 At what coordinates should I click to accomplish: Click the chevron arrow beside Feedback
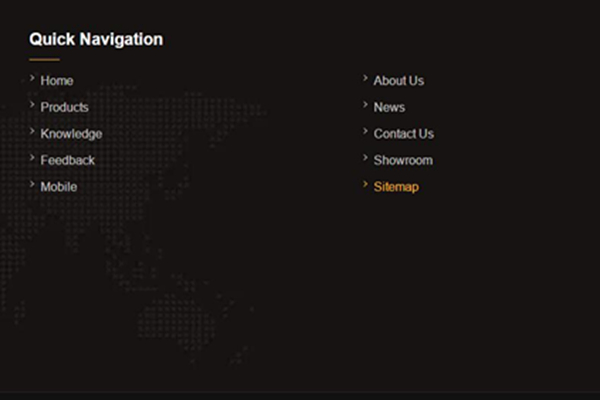(x=32, y=158)
